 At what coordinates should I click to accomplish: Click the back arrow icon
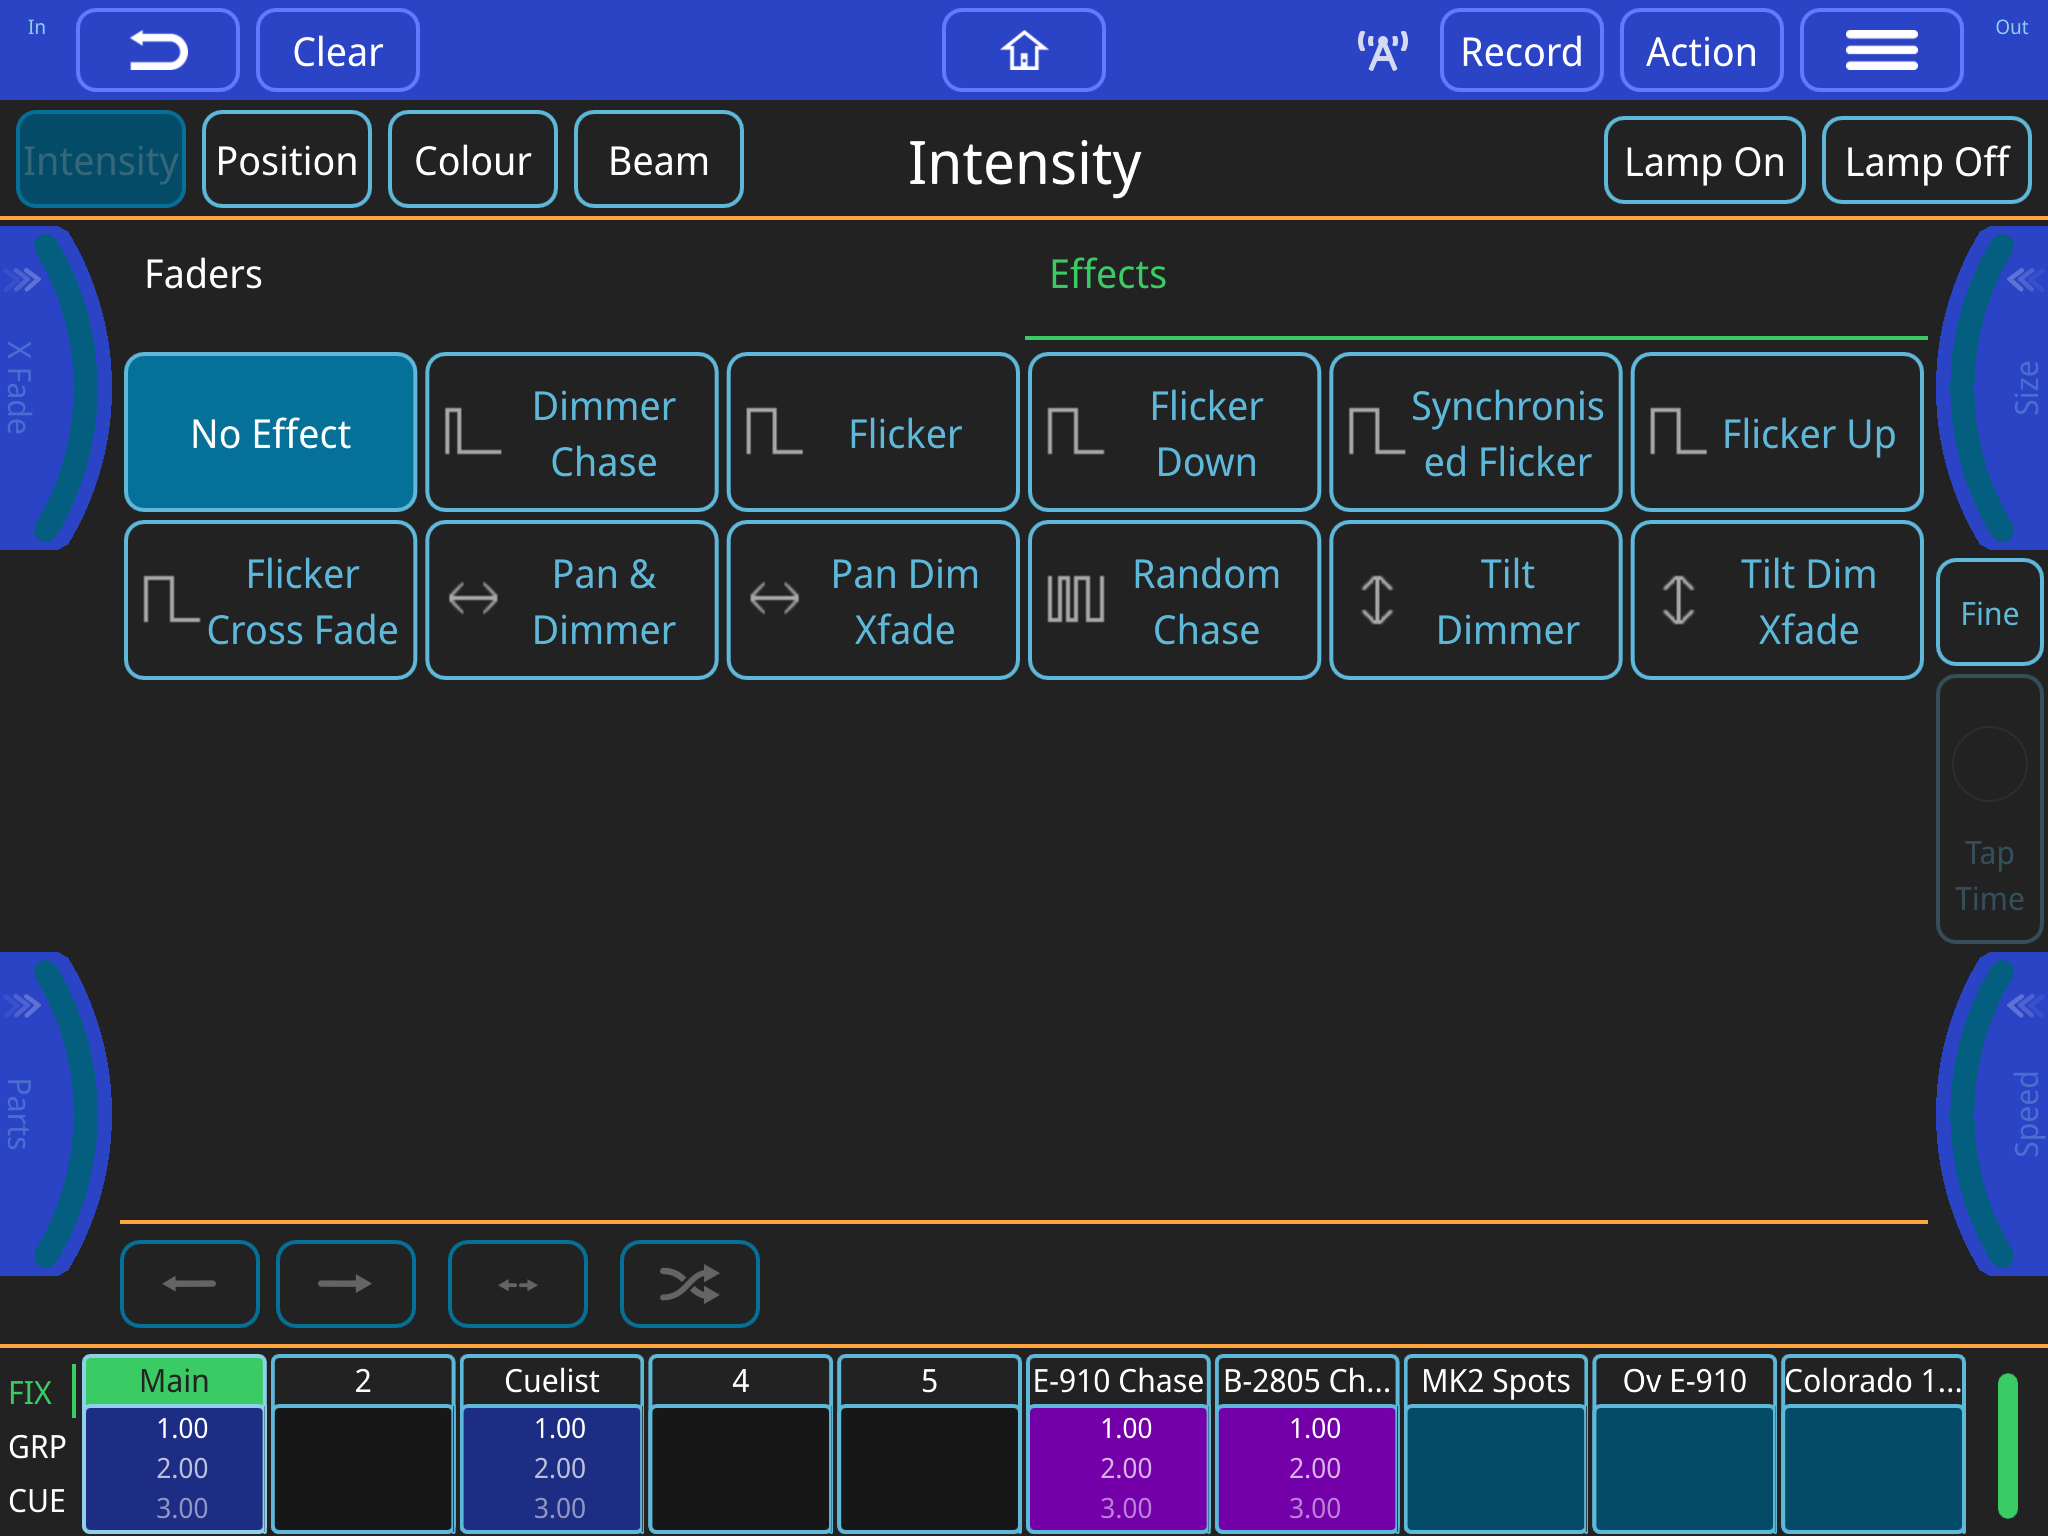(x=156, y=49)
